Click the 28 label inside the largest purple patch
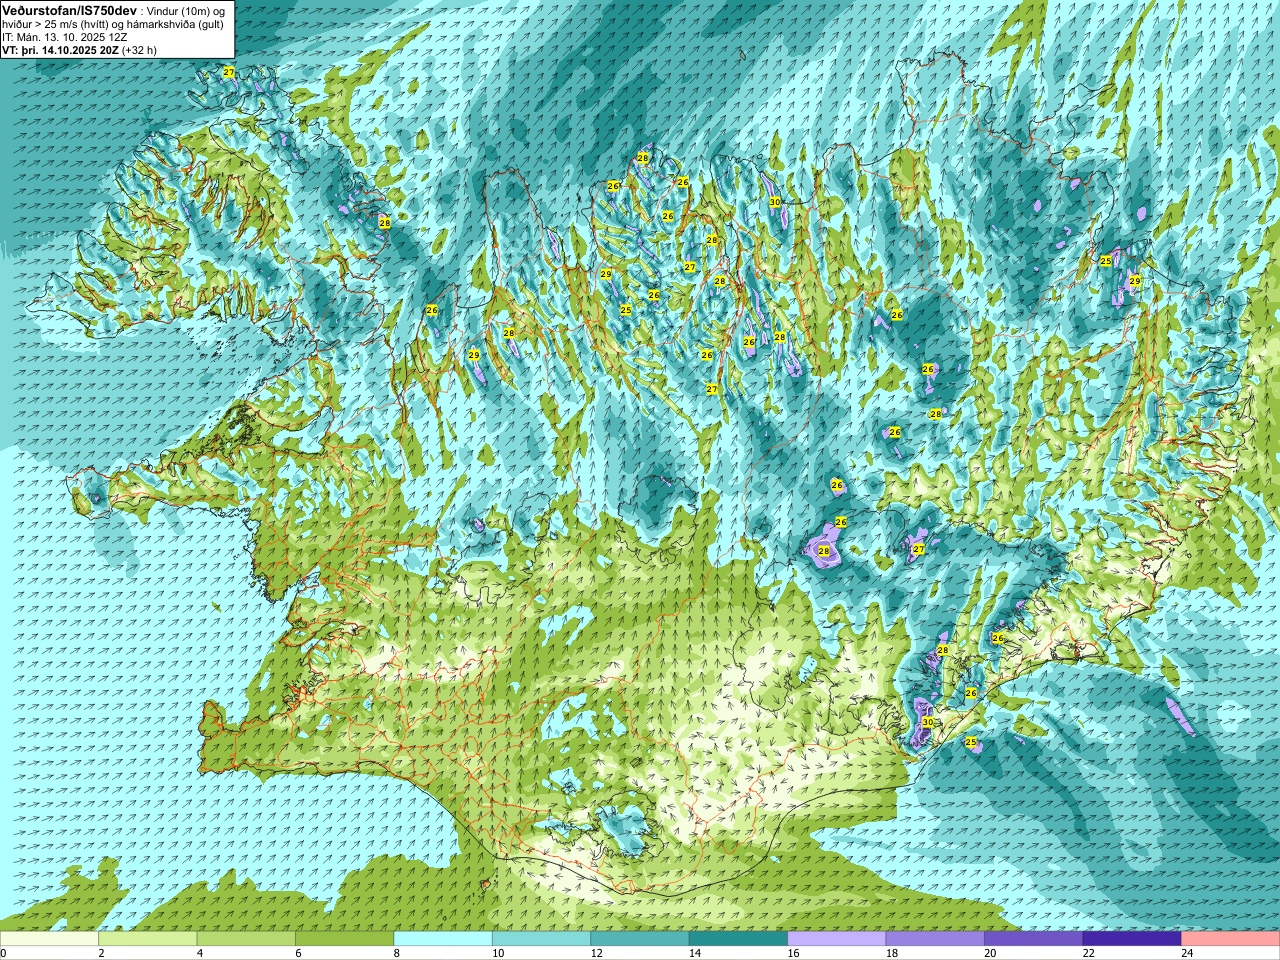 824,551
